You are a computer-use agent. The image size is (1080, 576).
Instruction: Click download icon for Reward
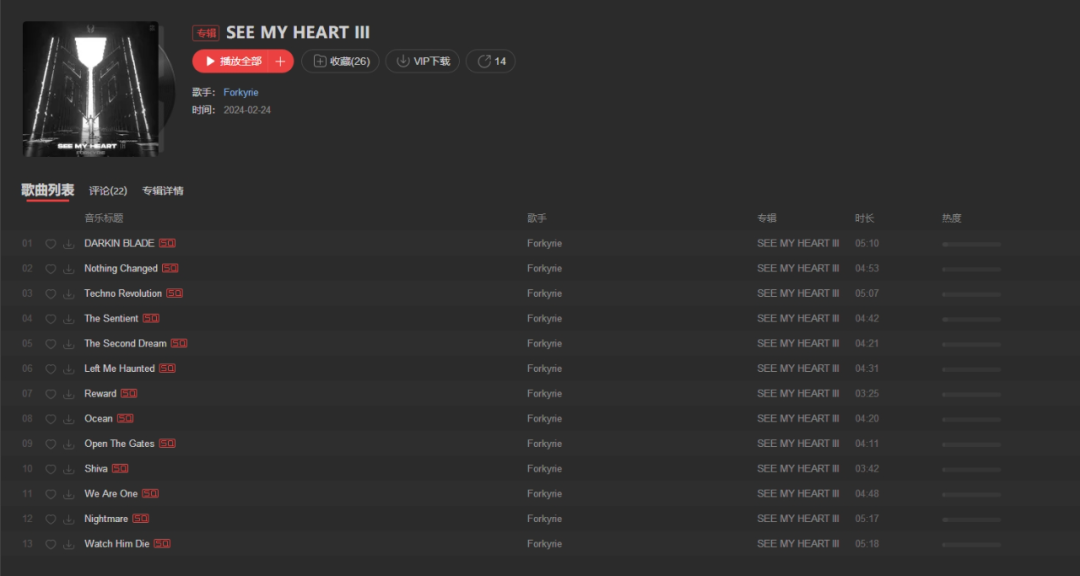click(68, 394)
